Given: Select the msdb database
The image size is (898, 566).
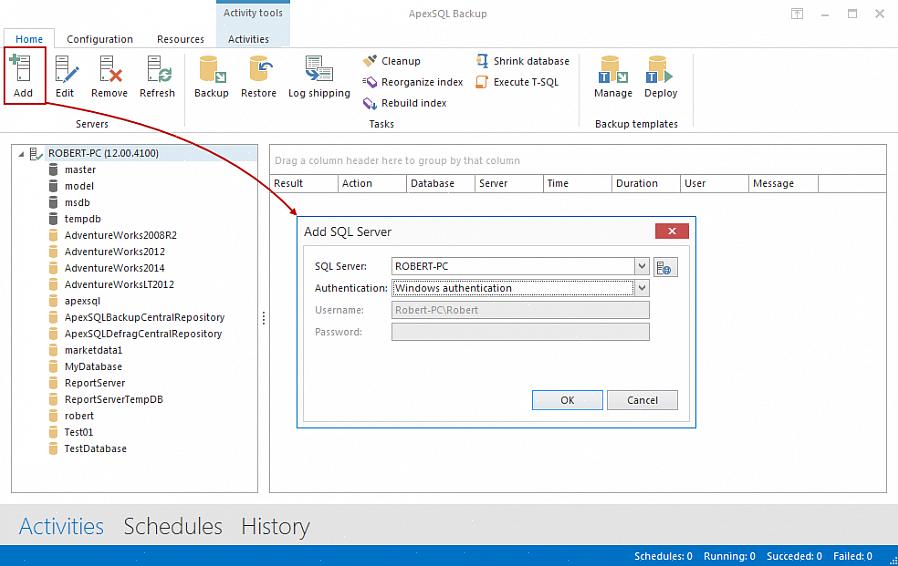Looking at the screenshot, I should [77, 202].
